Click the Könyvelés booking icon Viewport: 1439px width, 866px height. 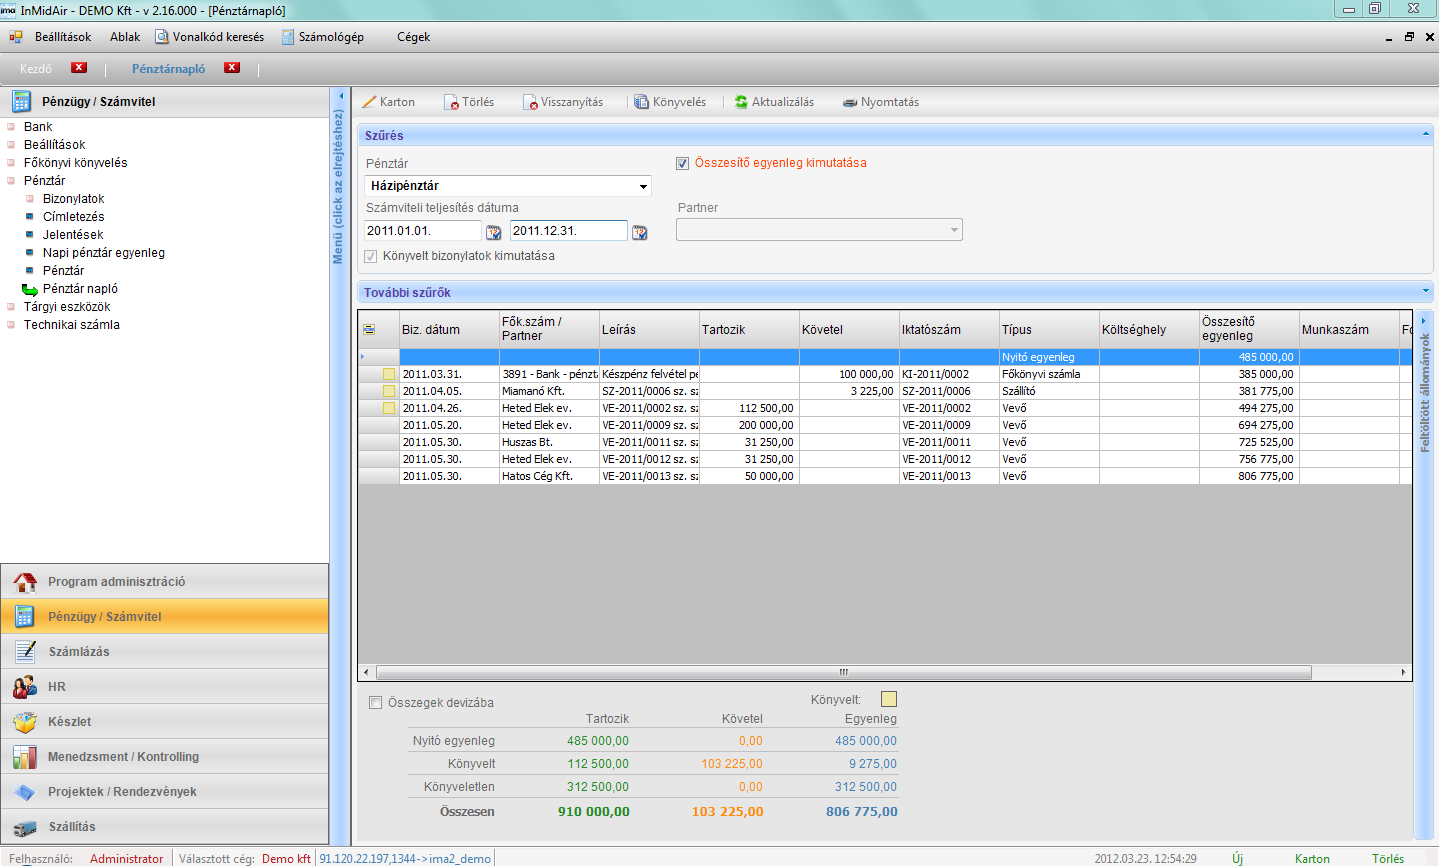[641, 102]
